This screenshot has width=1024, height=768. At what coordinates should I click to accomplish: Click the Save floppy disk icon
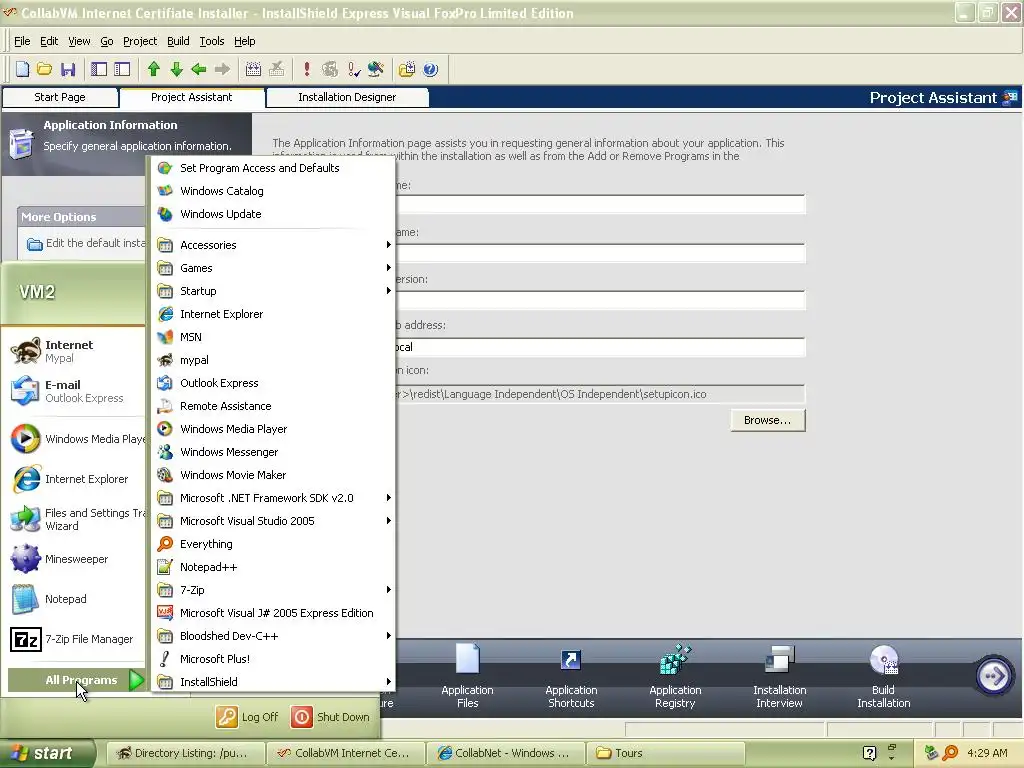click(68, 69)
